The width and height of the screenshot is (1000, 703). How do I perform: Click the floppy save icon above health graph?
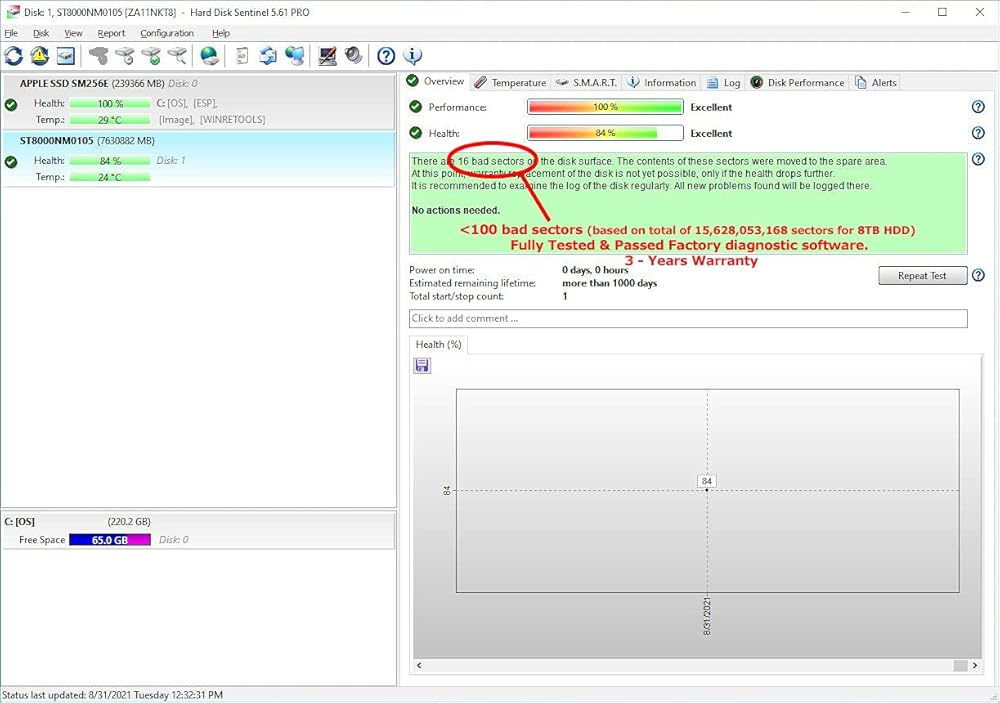(422, 366)
